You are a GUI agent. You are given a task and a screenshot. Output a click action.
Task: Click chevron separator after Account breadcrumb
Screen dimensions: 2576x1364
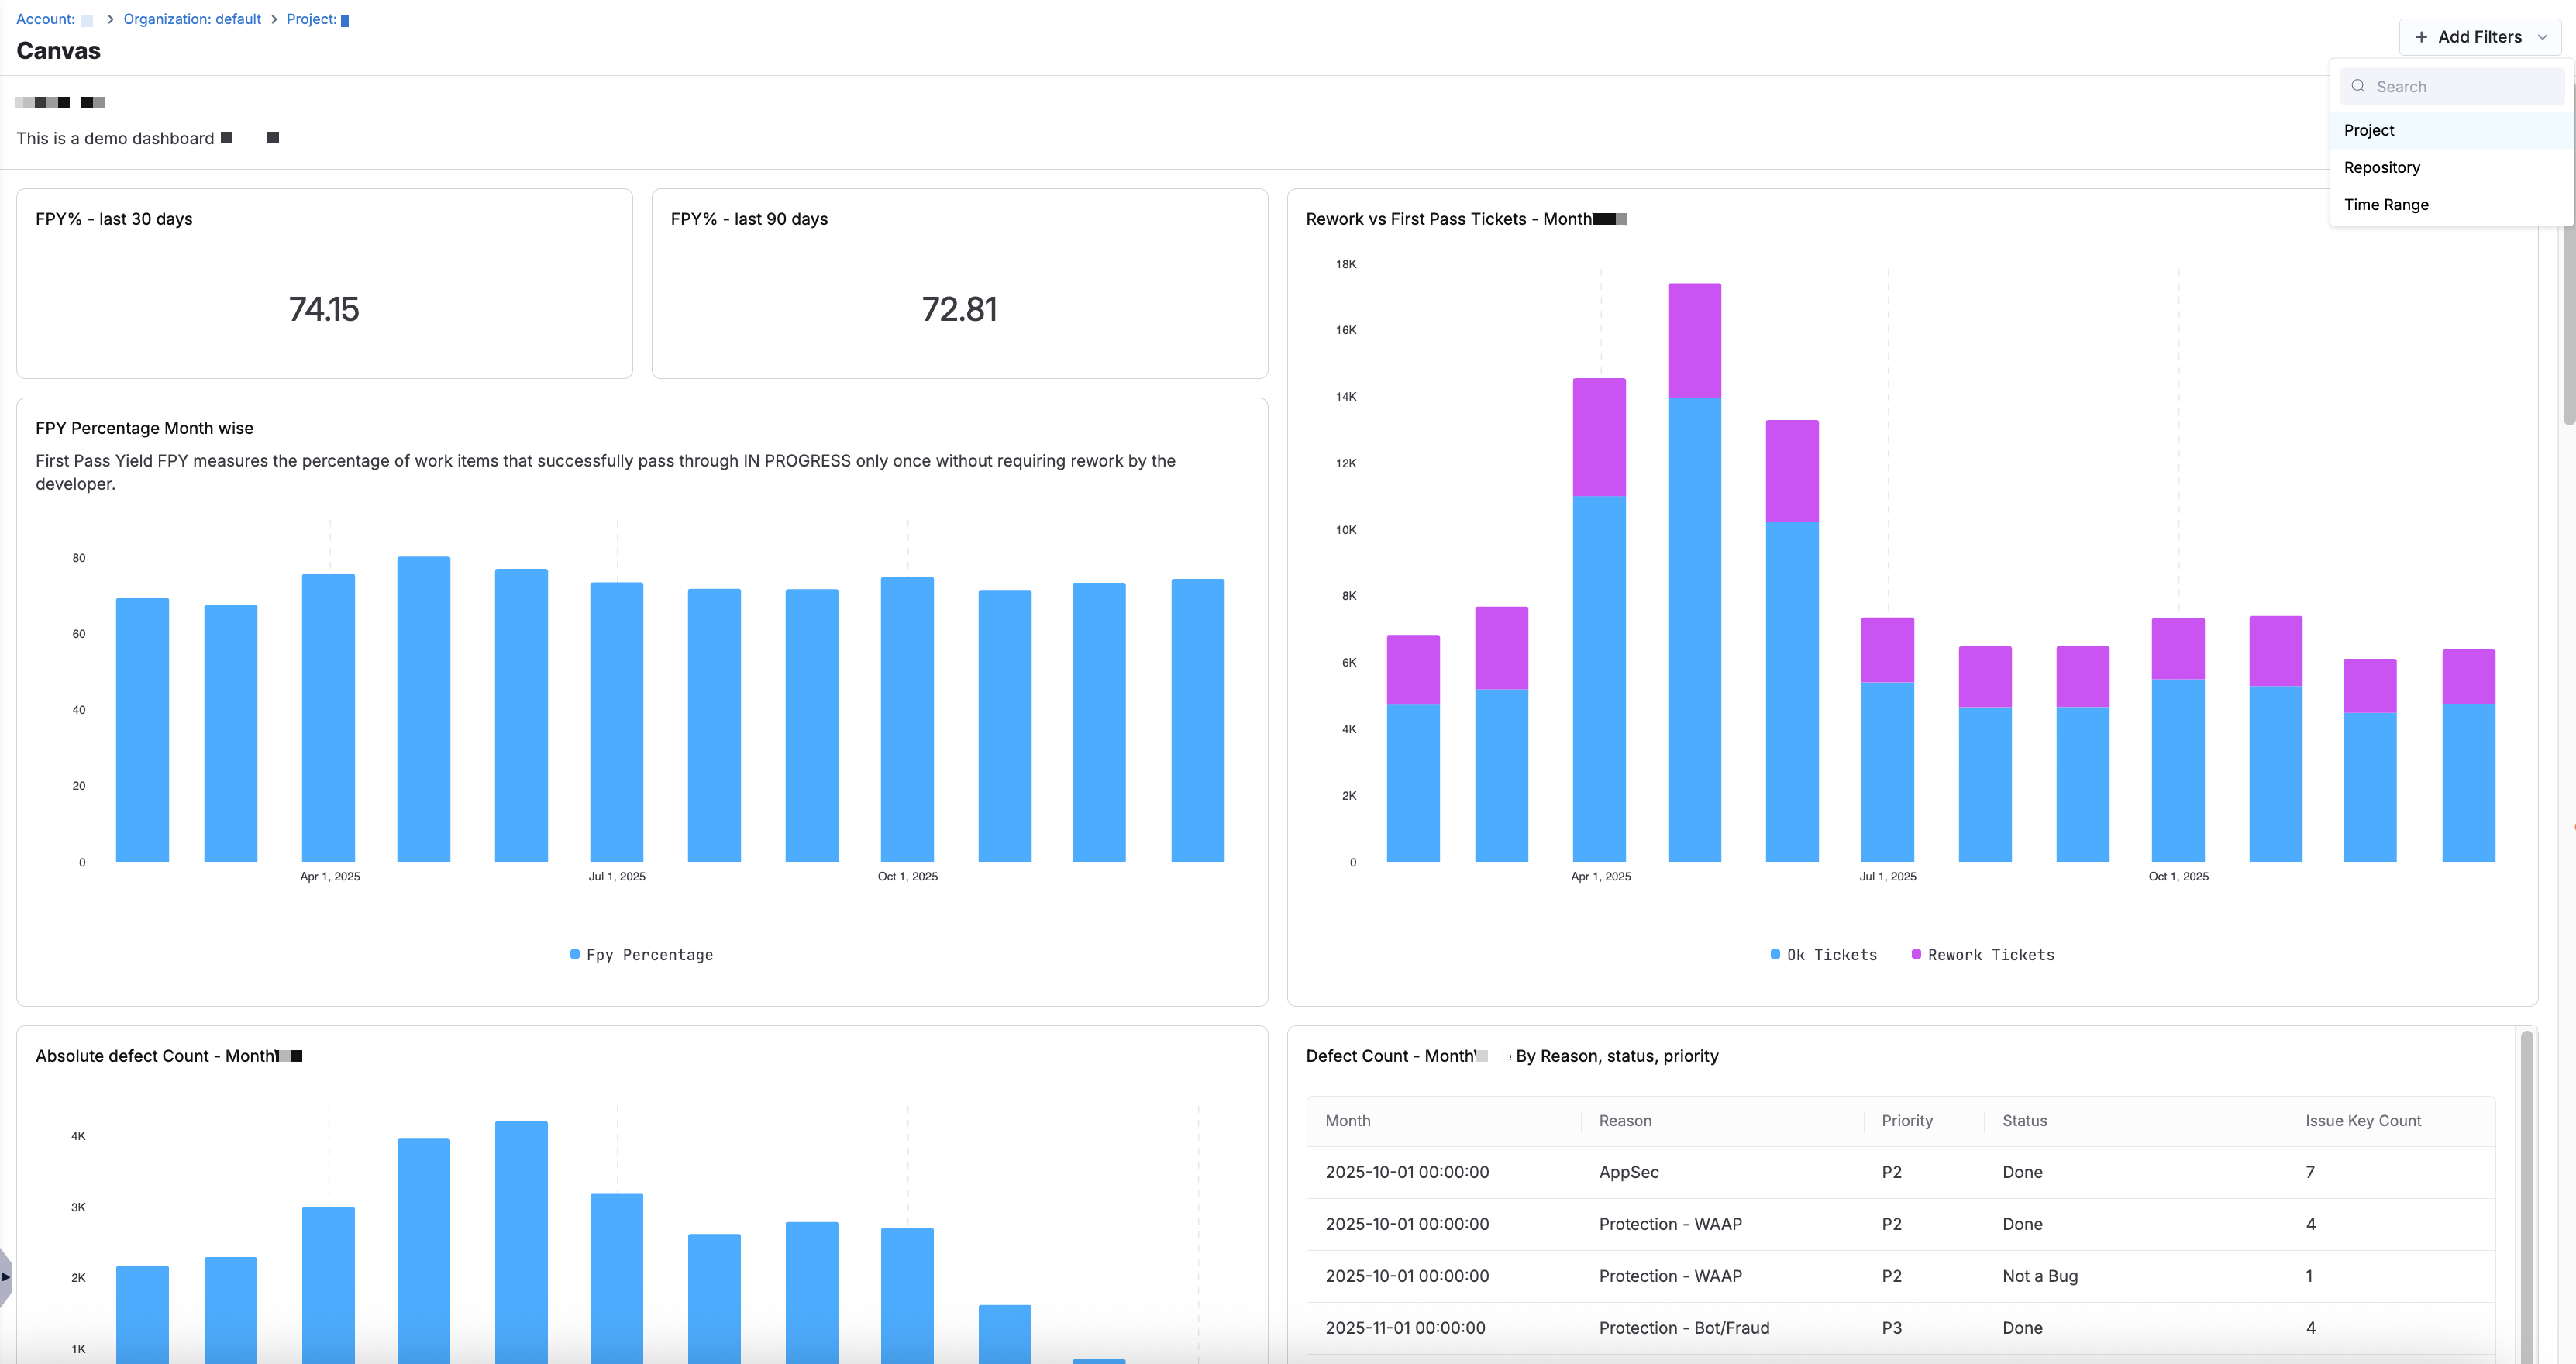tap(110, 19)
